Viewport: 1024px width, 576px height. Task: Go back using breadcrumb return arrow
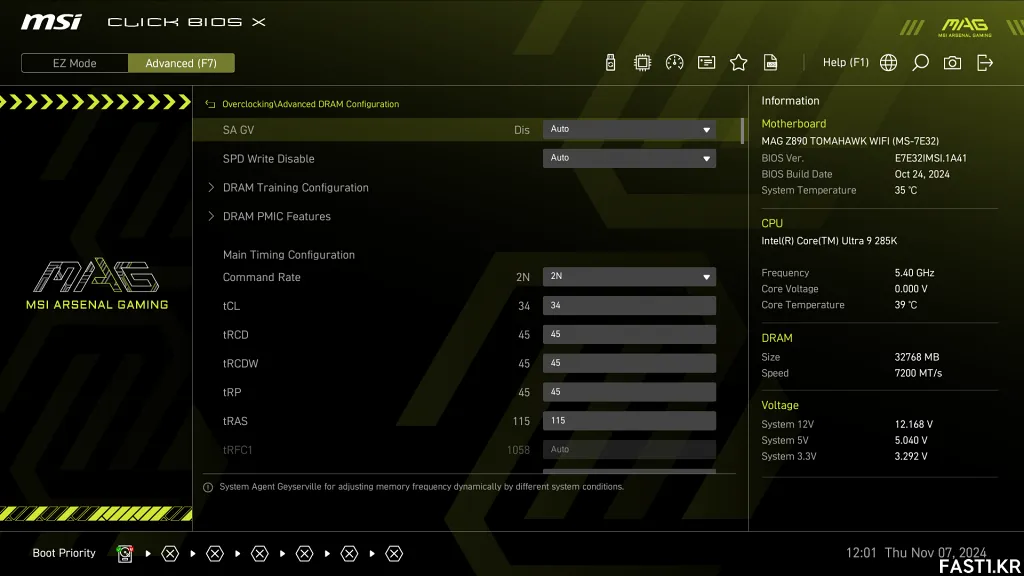(x=210, y=104)
